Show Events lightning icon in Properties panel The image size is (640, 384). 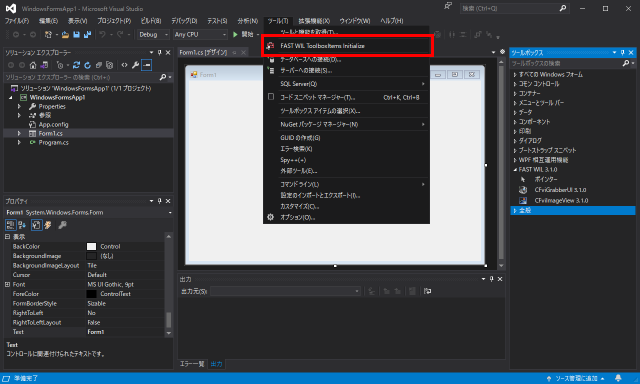[x=48, y=225]
